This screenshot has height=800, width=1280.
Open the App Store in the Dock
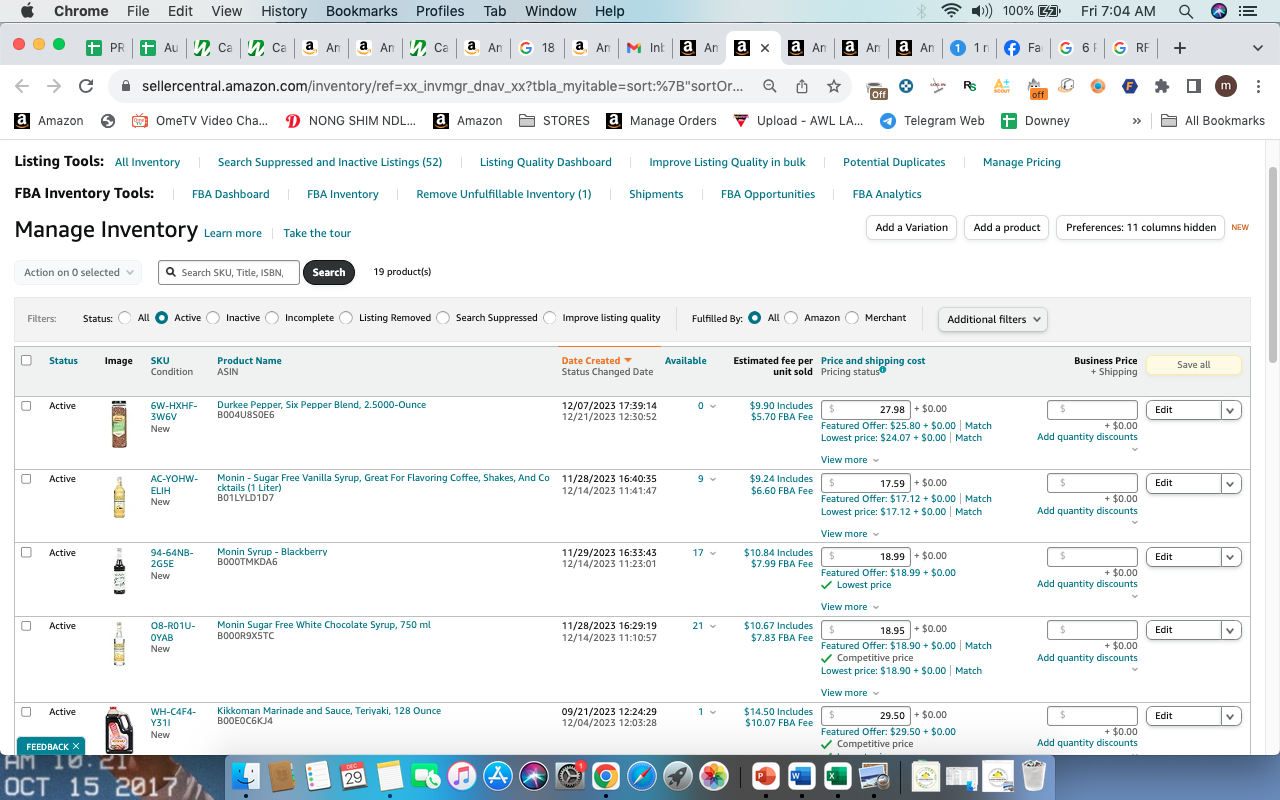(x=497, y=775)
